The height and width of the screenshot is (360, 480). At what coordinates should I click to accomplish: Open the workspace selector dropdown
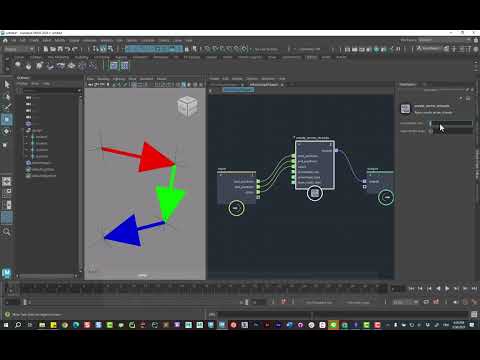point(445,40)
